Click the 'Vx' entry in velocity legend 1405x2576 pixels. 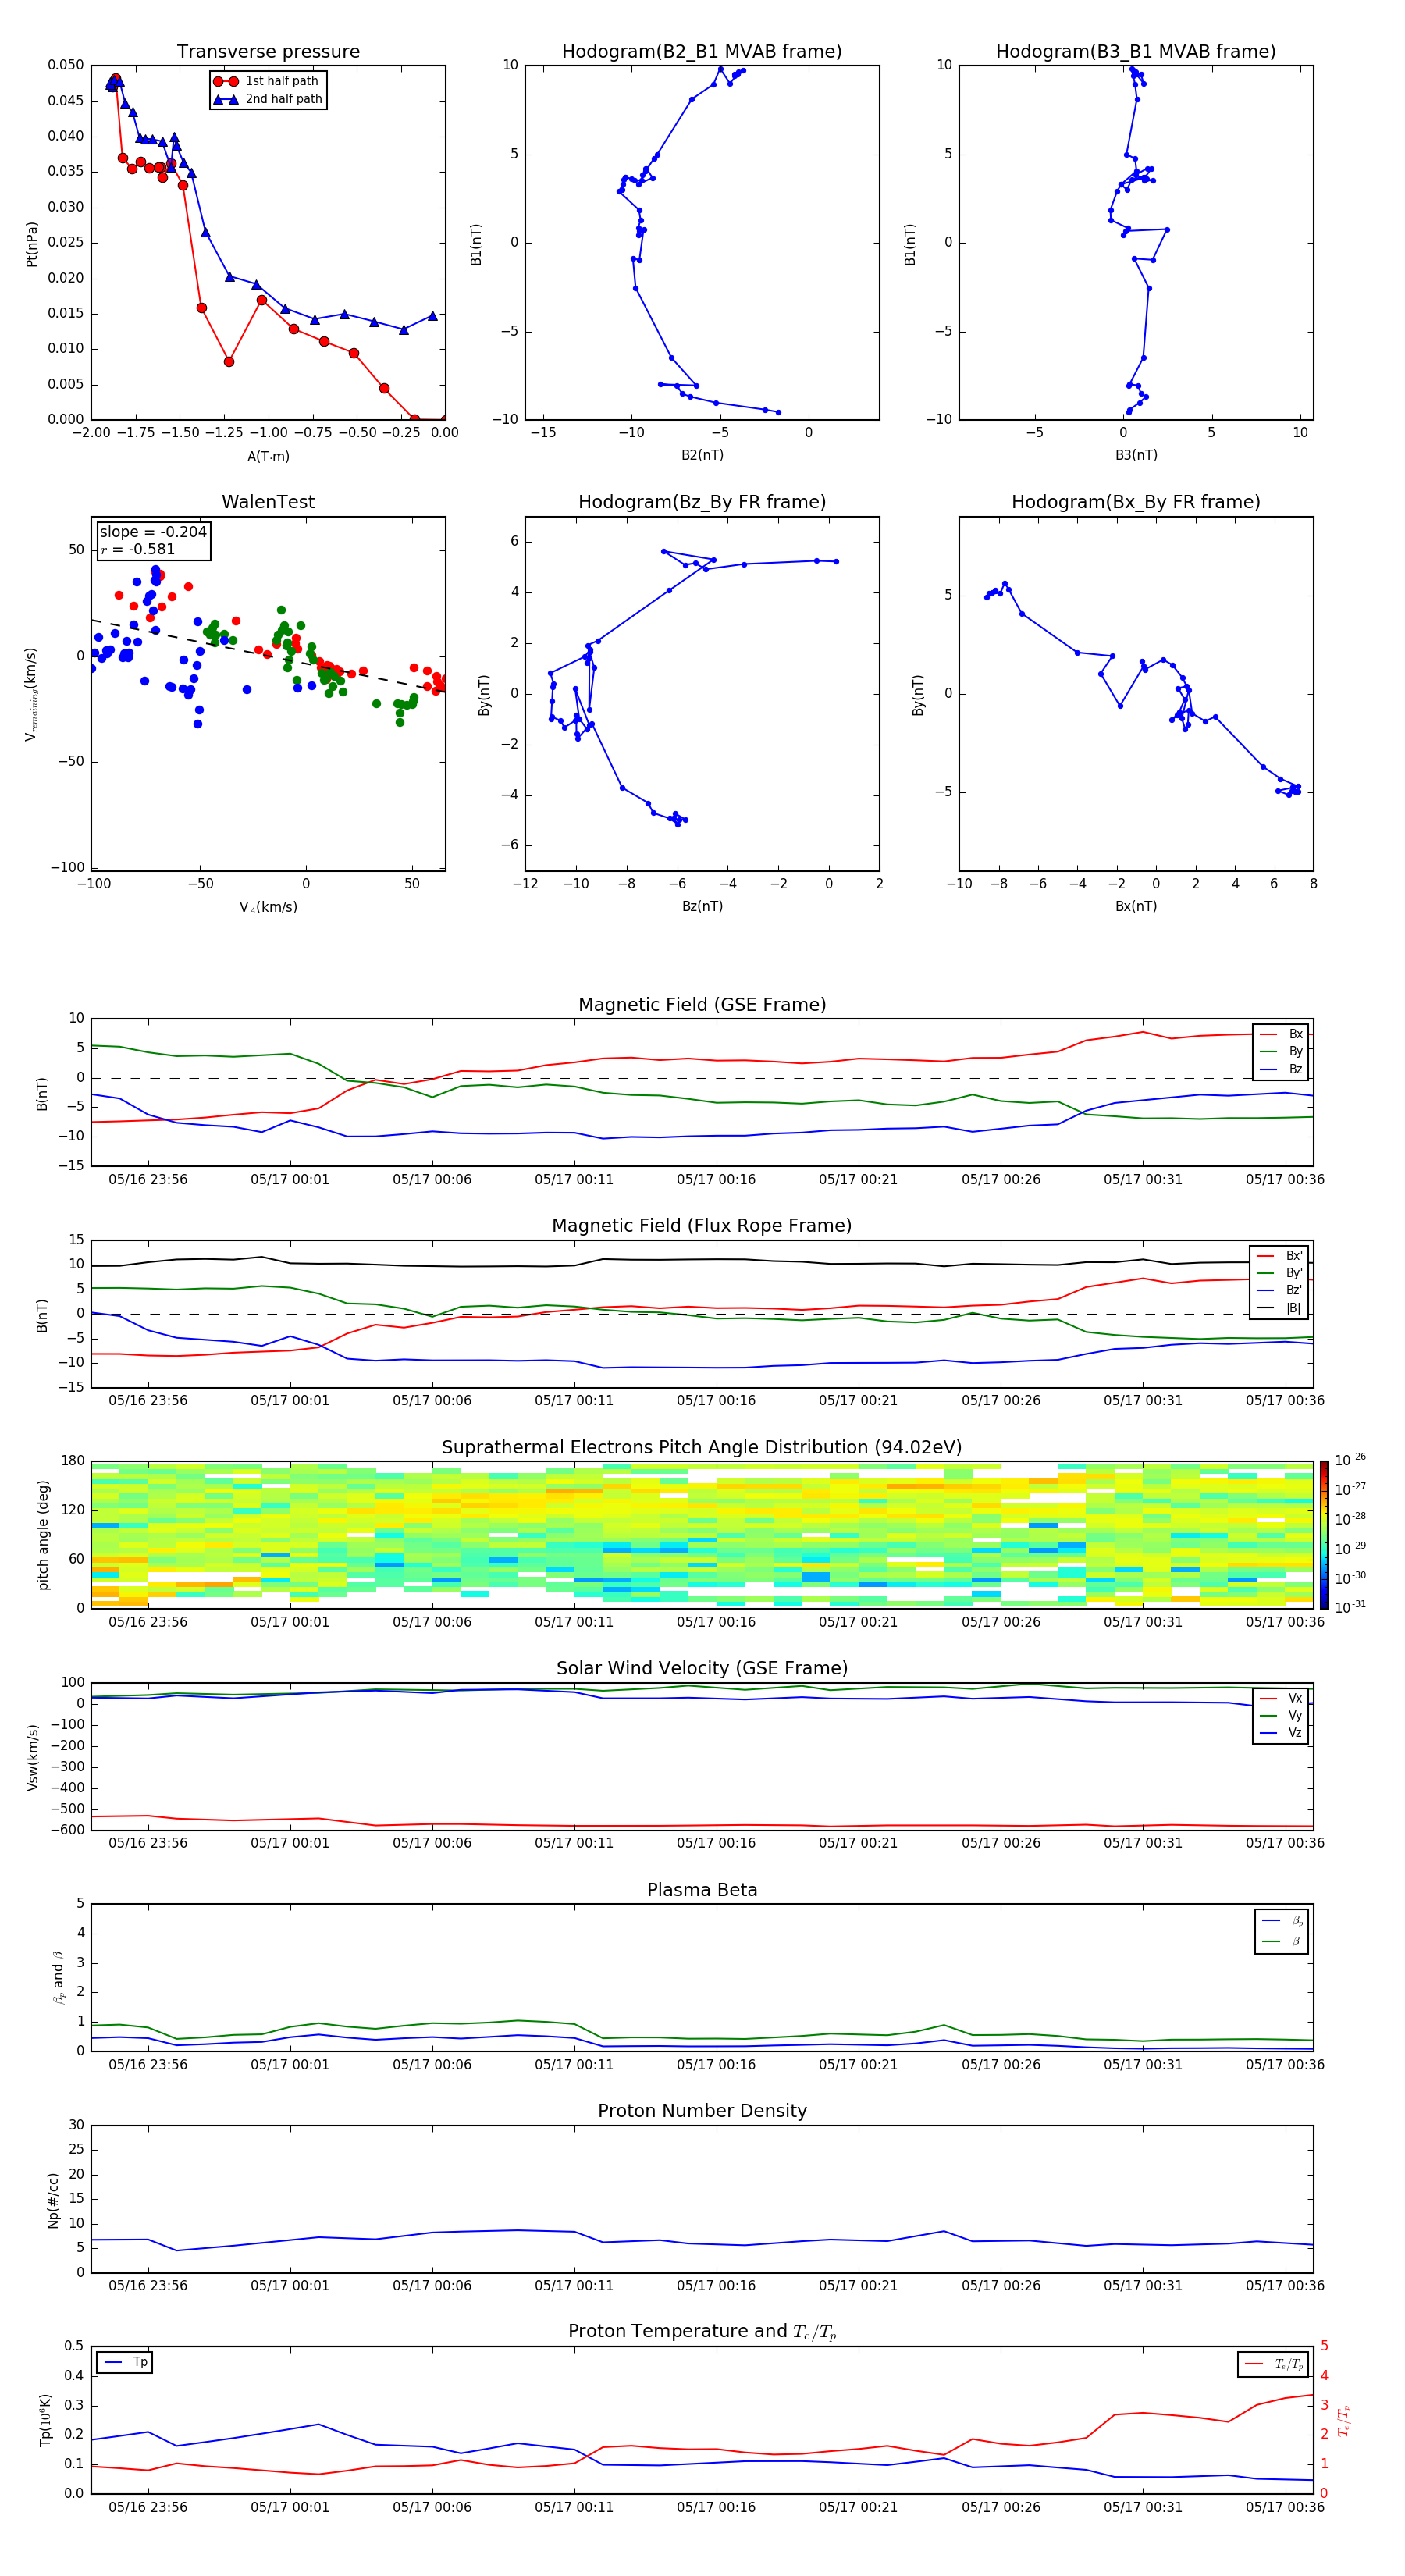pos(1281,1698)
